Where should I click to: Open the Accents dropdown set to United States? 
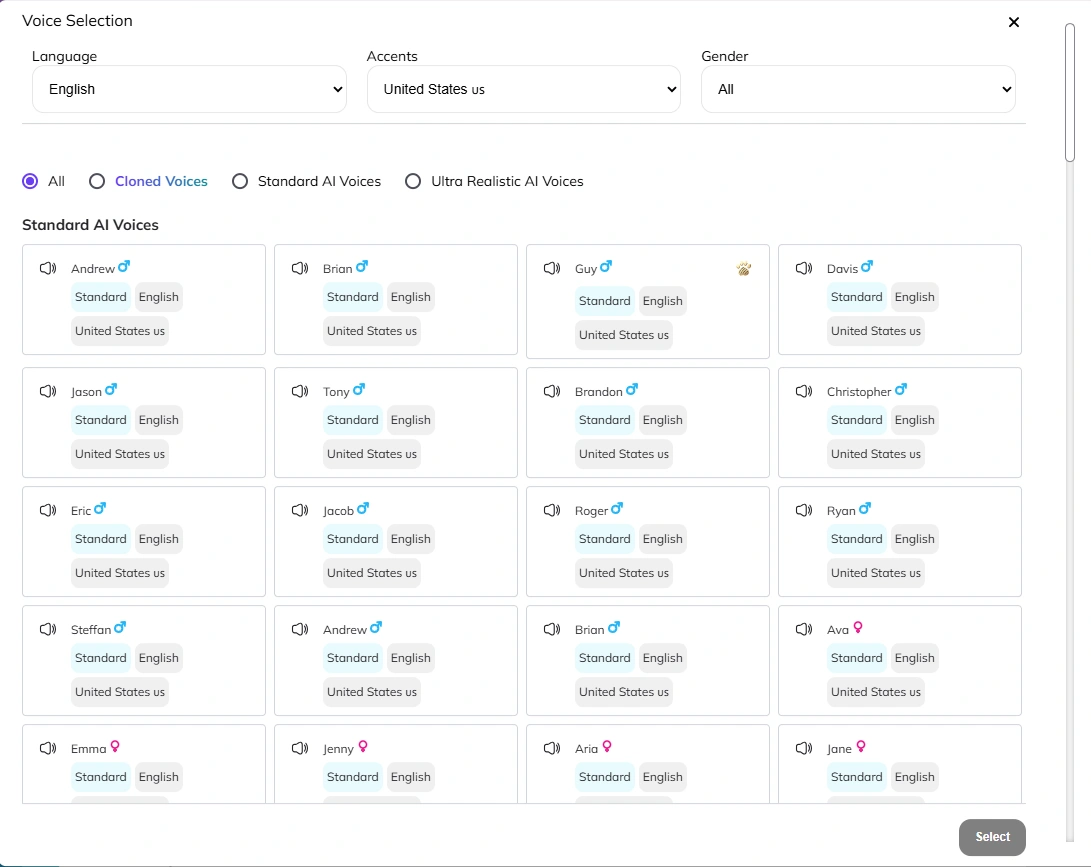pos(524,89)
